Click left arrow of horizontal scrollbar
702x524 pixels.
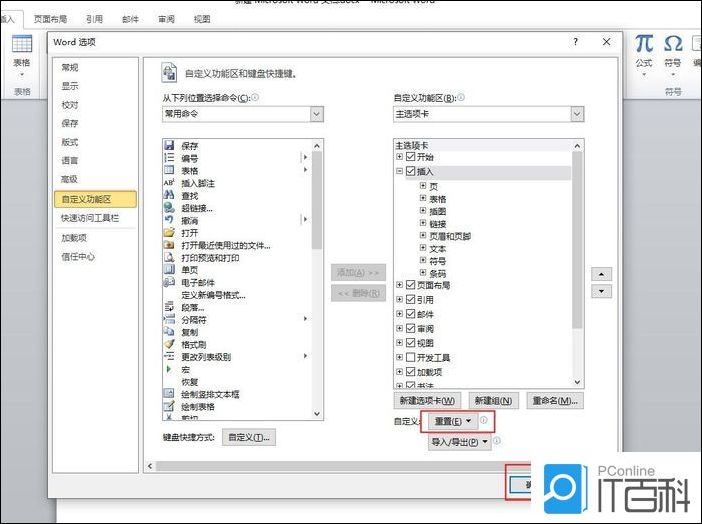pos(150,466)
